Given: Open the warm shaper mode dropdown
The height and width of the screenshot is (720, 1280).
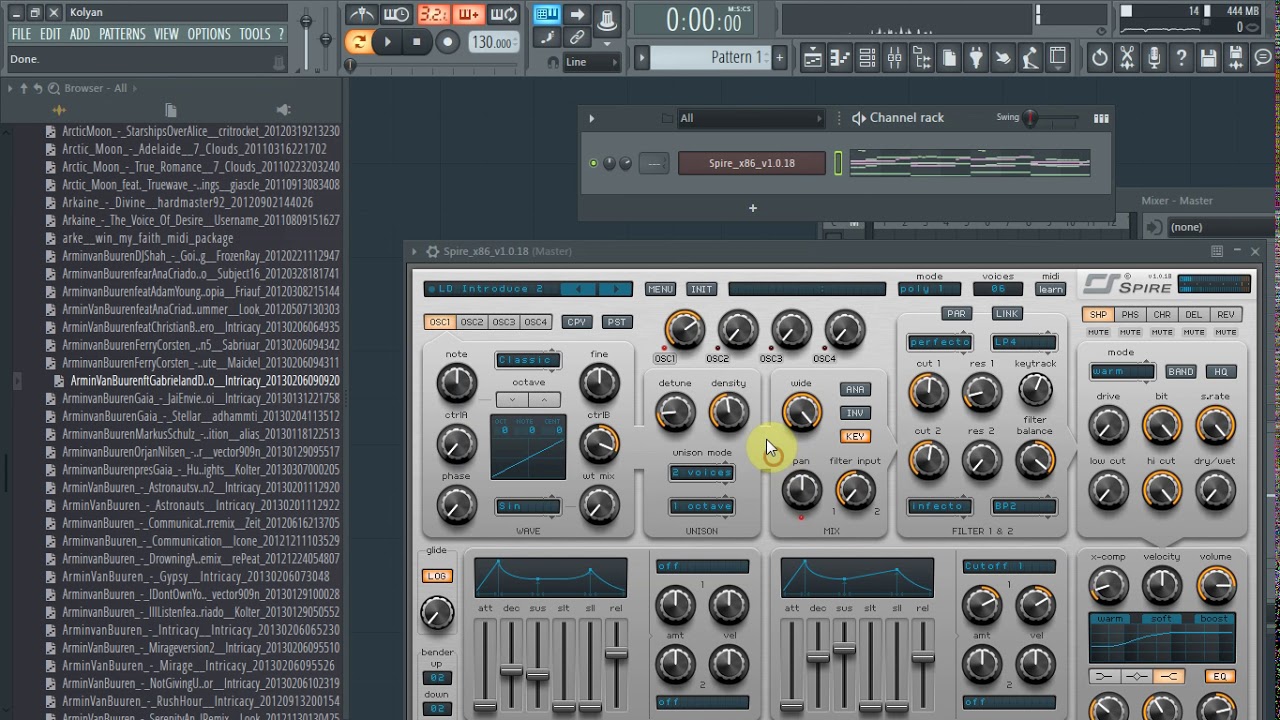Looking at the screenshot, I should (x=1123, y=372).
